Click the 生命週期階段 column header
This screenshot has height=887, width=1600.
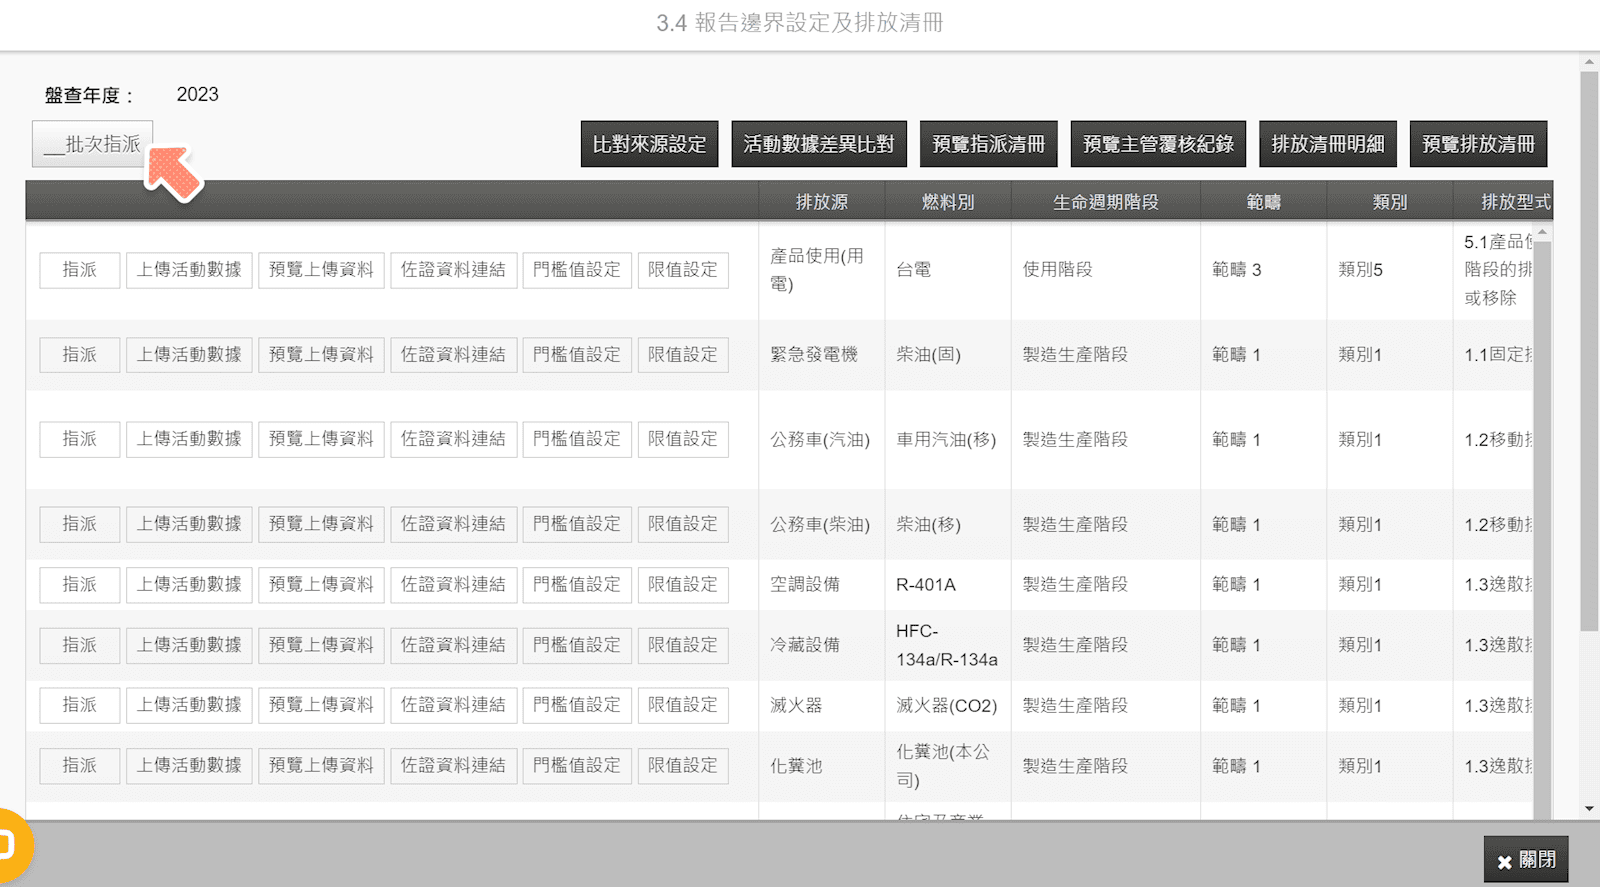[x=1105, y=202]
